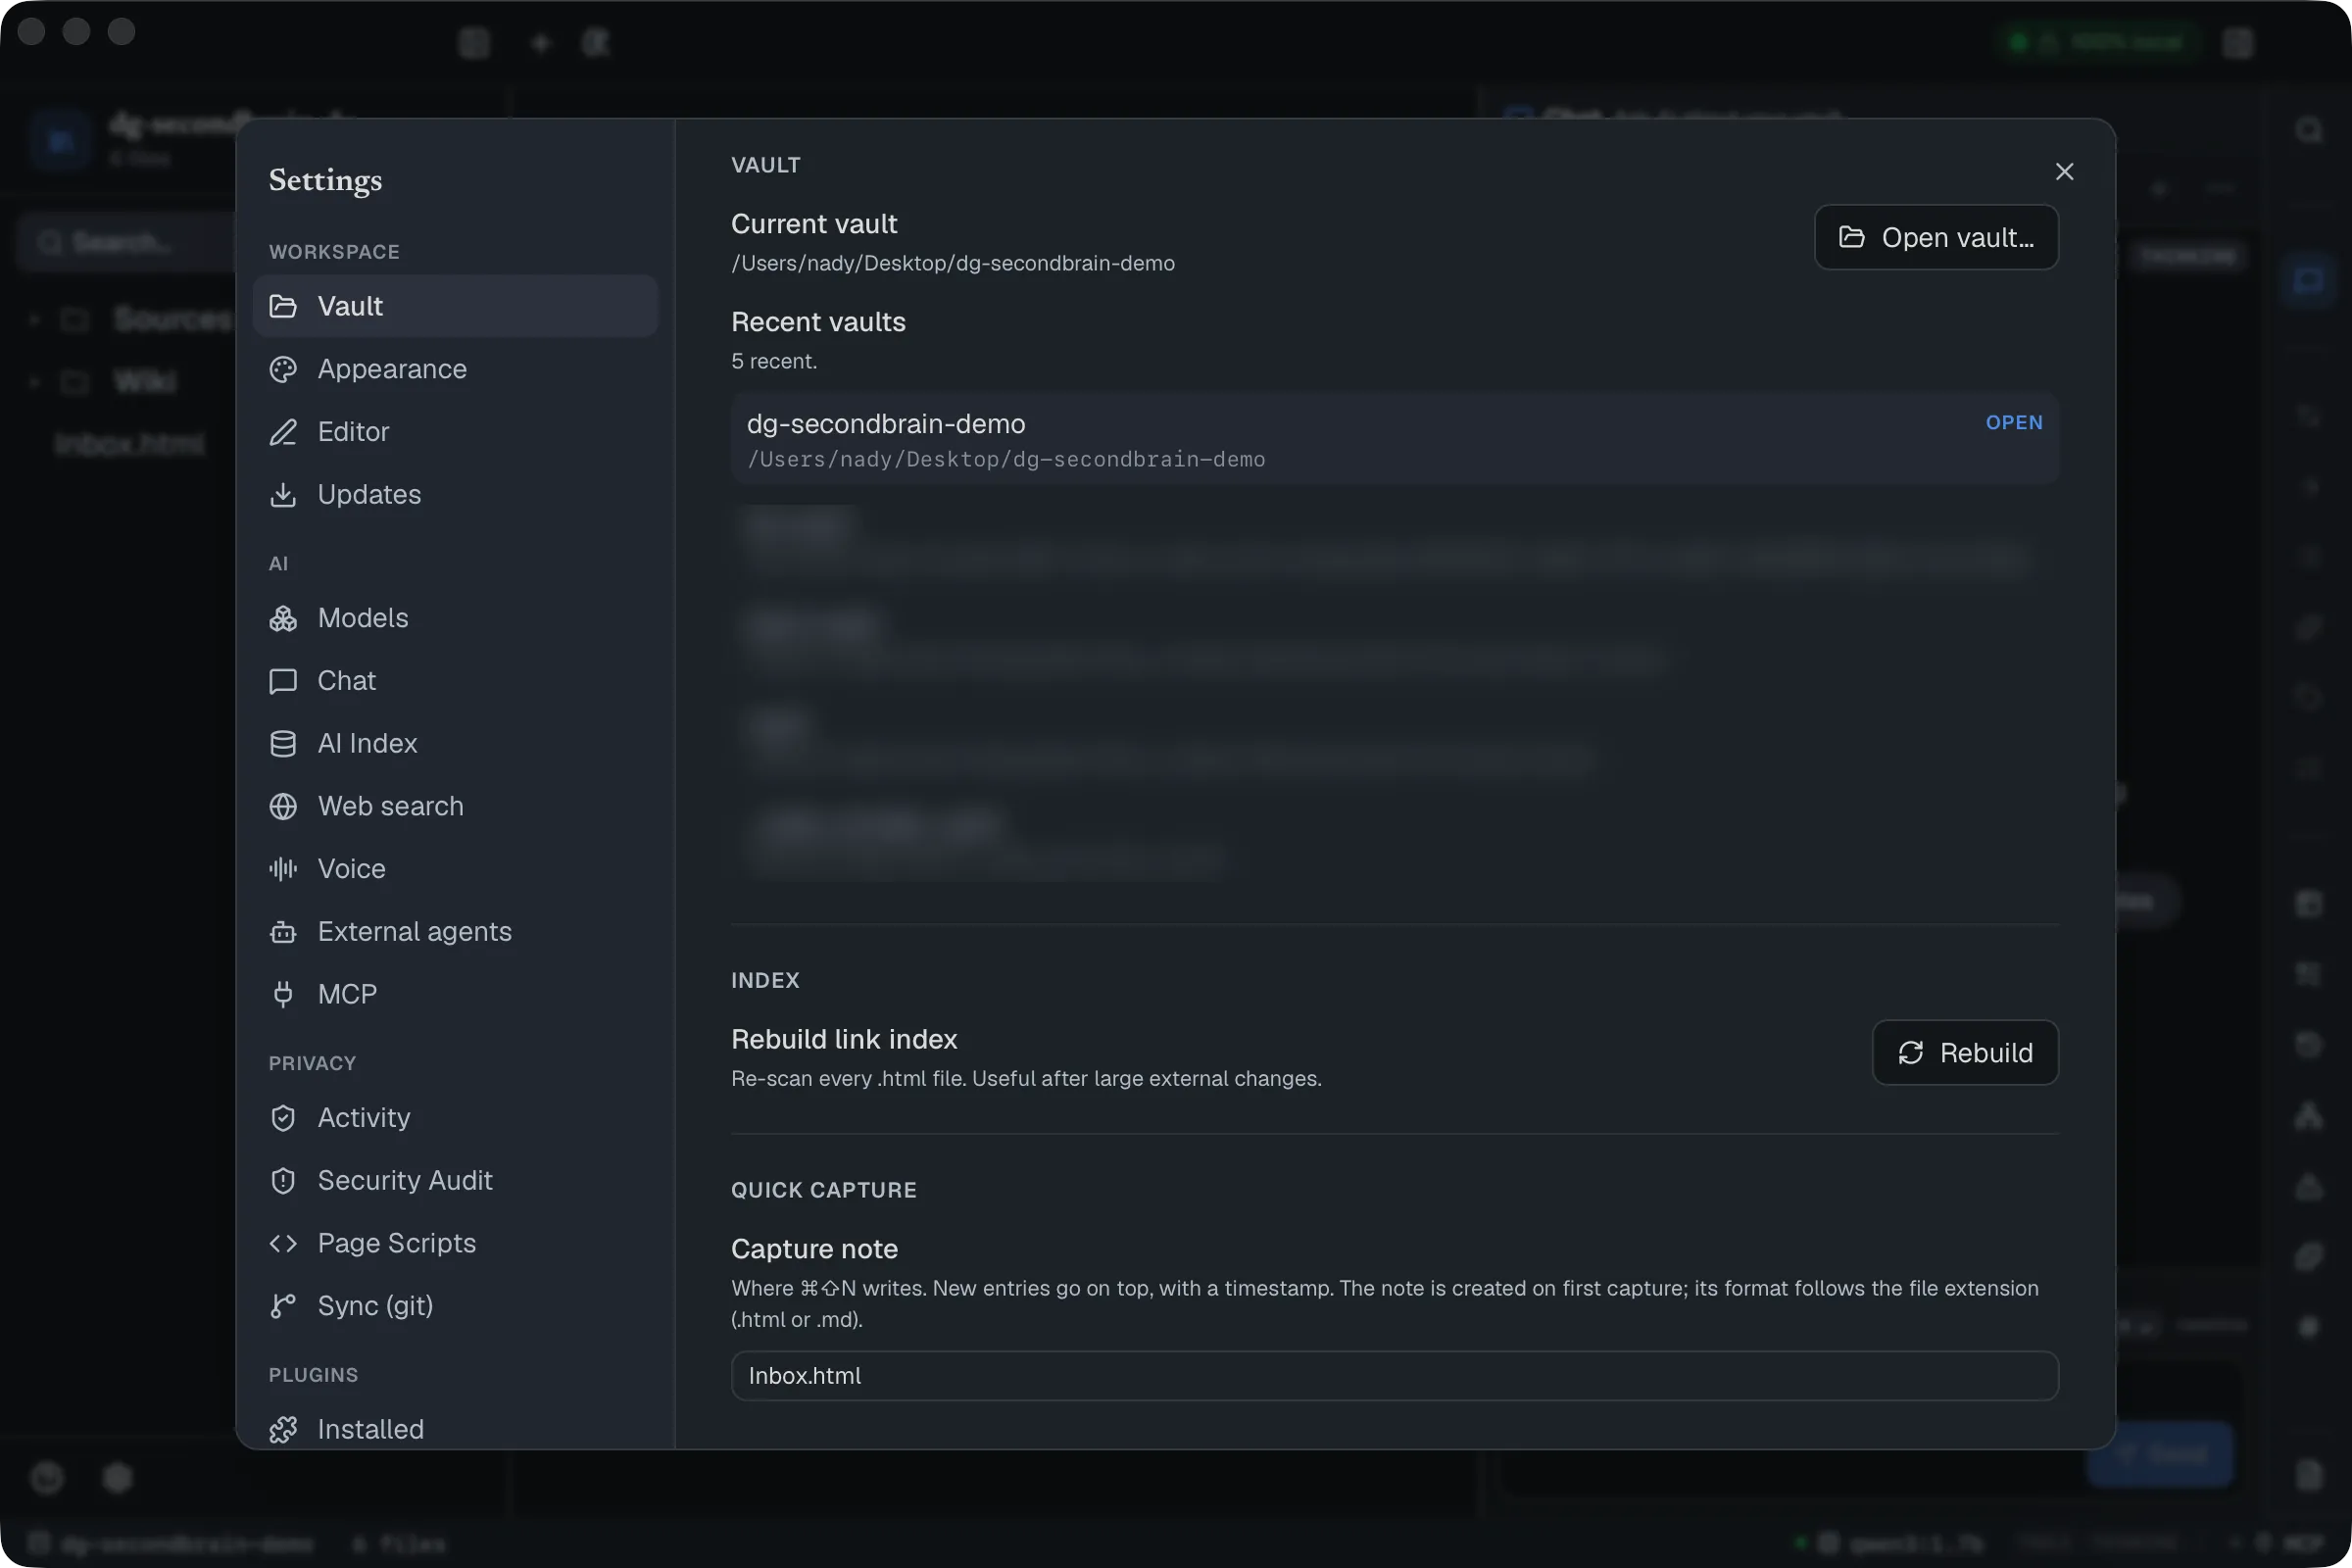The height and width of the screenshot is (1568, 2352).
Task: Open the Vault settings section
Action: (455, 306)
